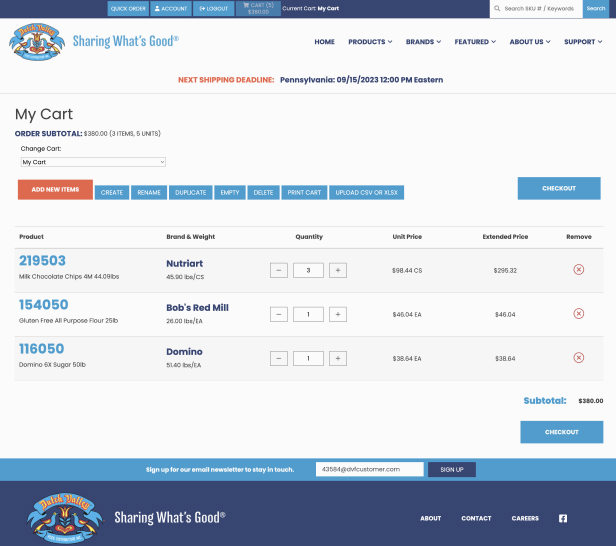616x546 pixels.
Task: Open Quick Order
Action: click(x=128, y=8)
